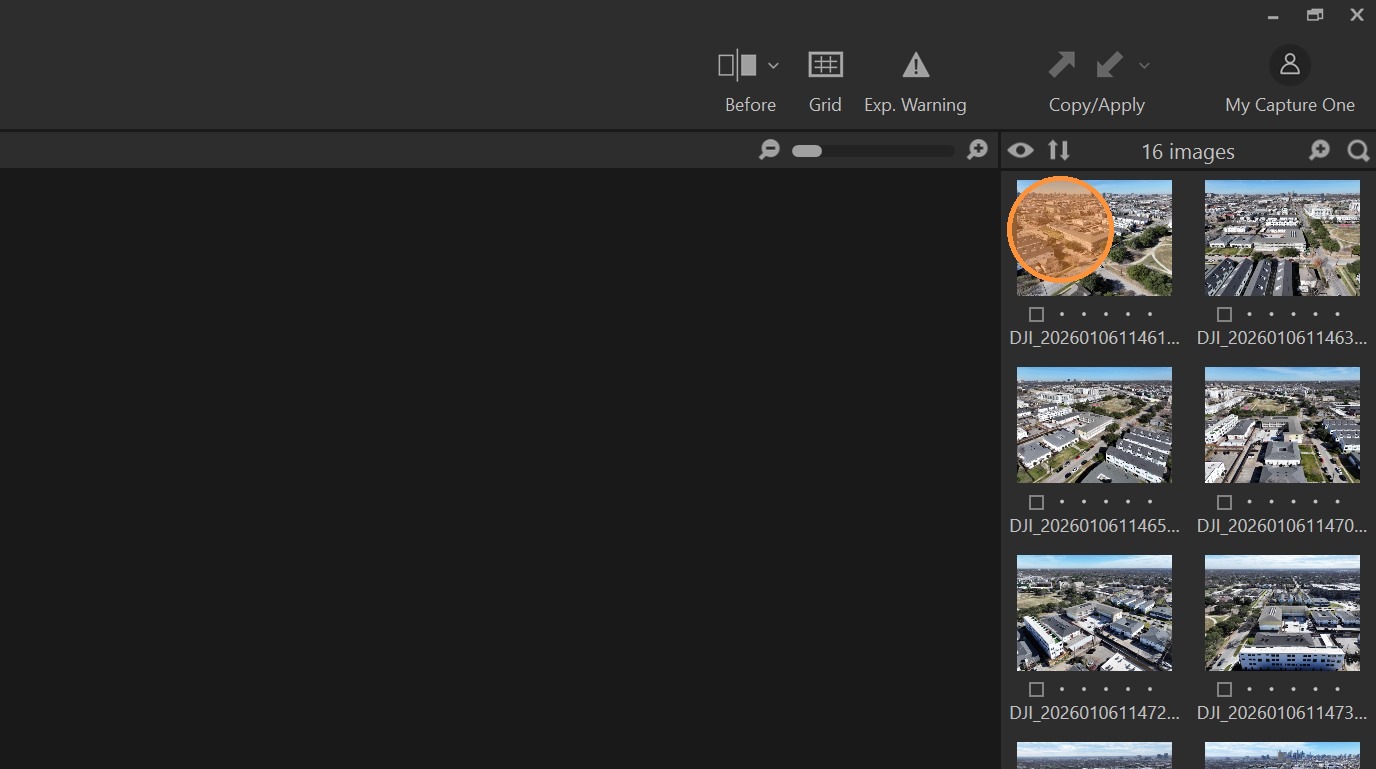Click the file name DJI_2026010611470...
1376x769 pixels.
pyautogui.click(x=1282, y=525)
